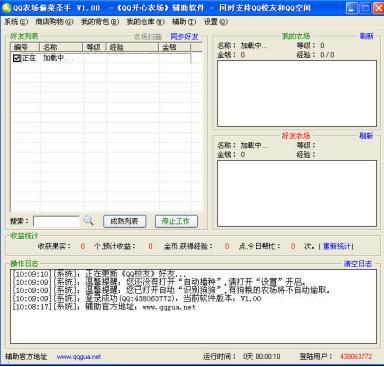Click the 同步好友 link
This screenshot has width=384, height=367.
(x=184, y=36)
